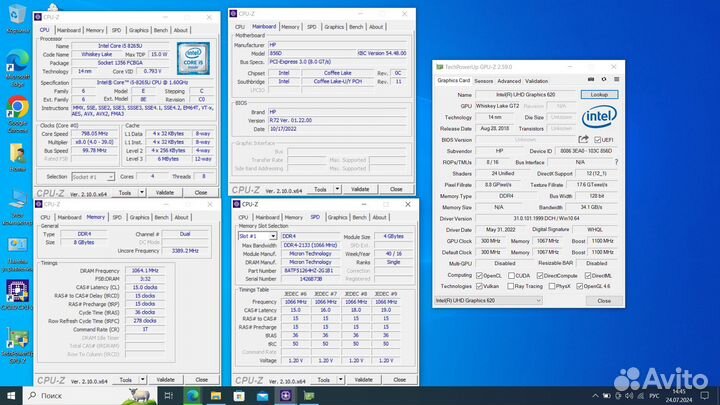Open the Mail app from the taskbar
The image size is (720, 405).
262,395
